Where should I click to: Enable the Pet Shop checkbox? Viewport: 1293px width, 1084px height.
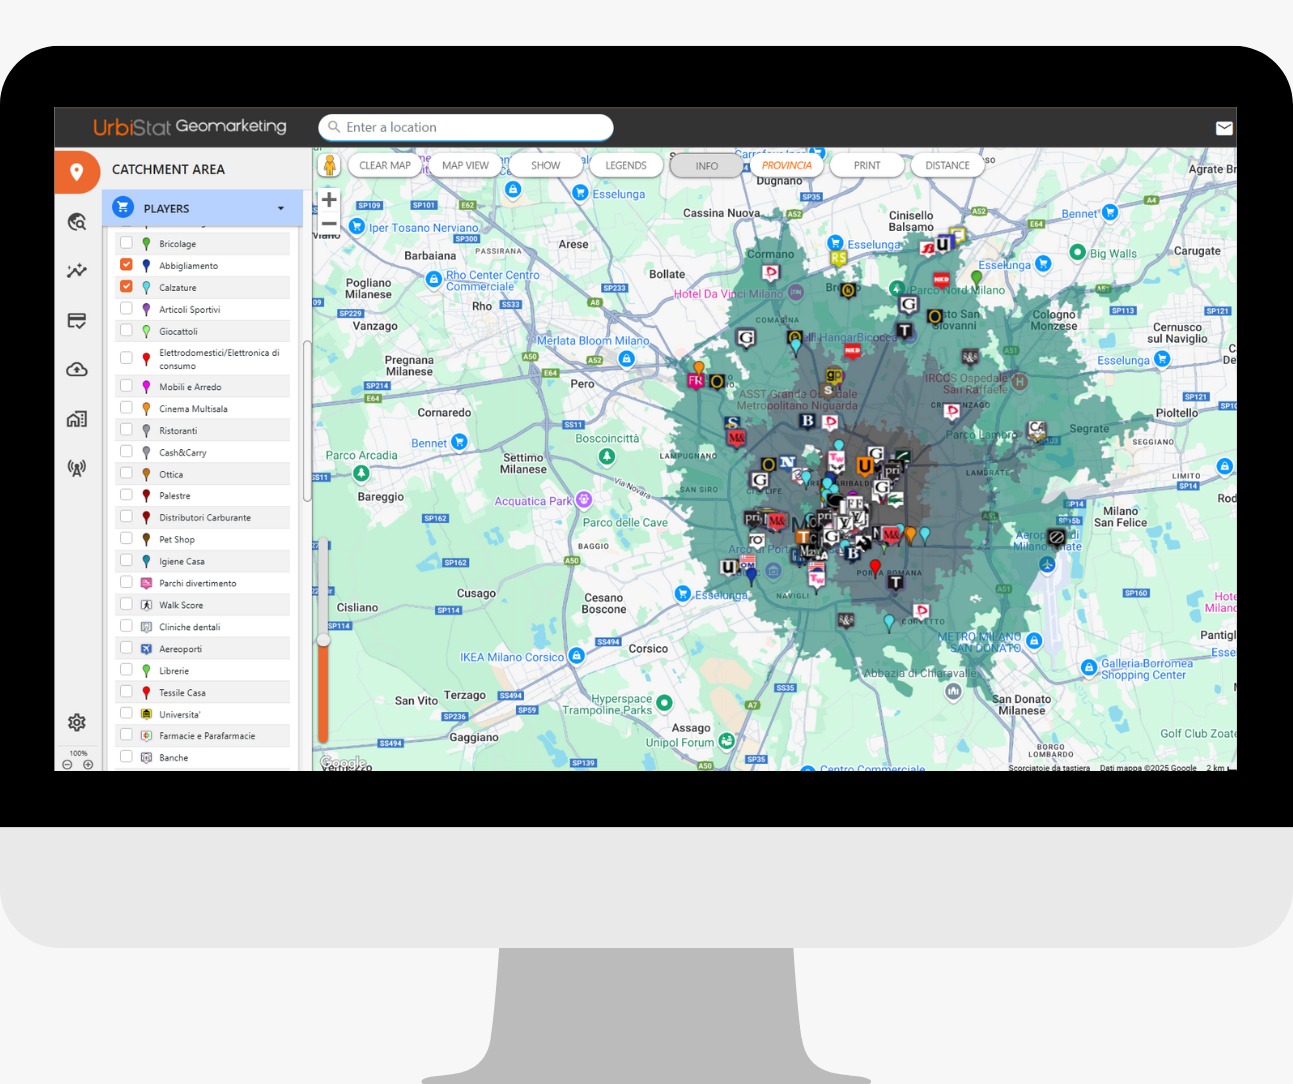click(126, 539)
